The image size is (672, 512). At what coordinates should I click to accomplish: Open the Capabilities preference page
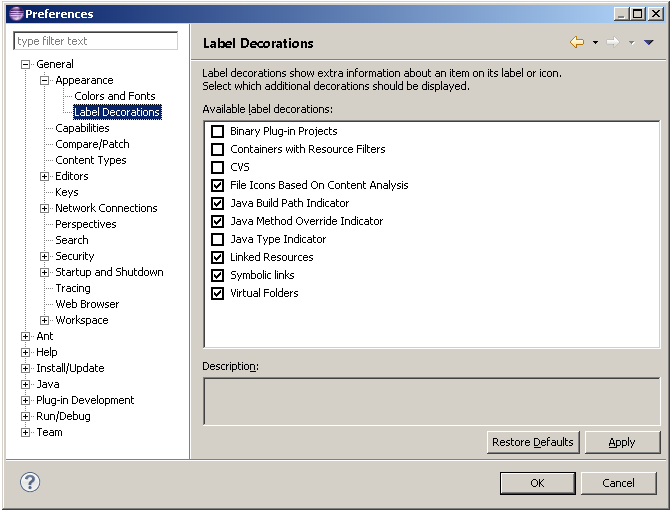pos(82,128)
